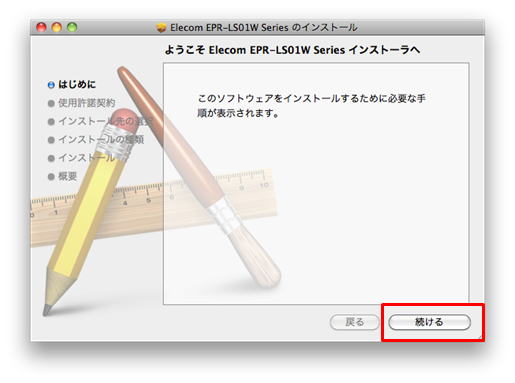Click the gray bullet beside 概要
515x383 pixels.
51,177
